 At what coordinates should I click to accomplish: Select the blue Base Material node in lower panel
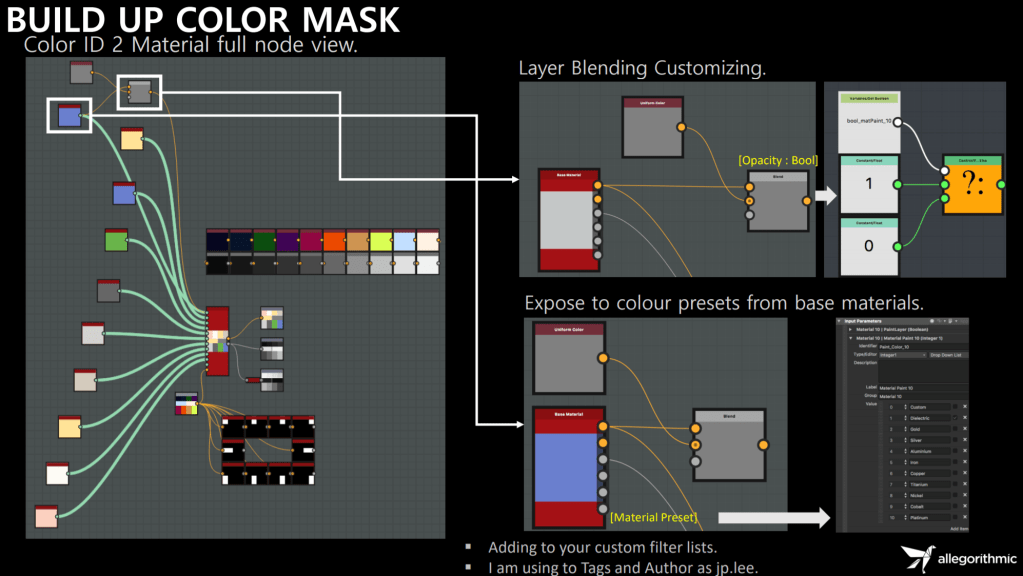click(567, 467)
